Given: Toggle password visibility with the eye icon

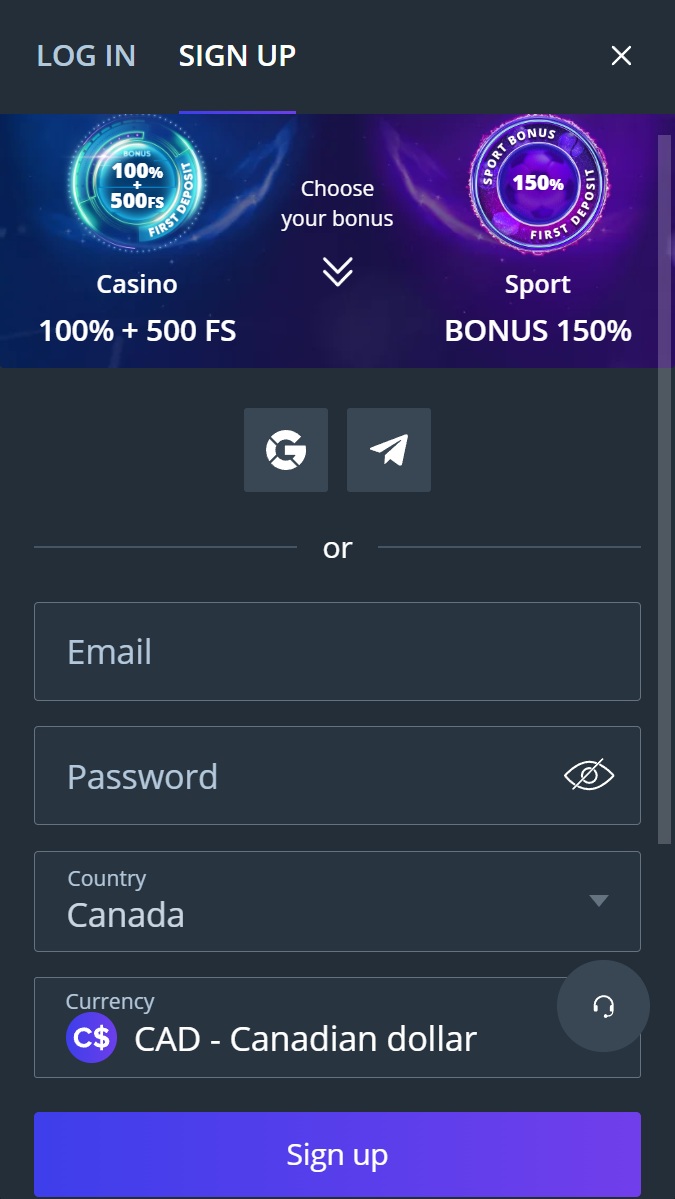Looking at the screenshot, I should (x=590, y=775).
